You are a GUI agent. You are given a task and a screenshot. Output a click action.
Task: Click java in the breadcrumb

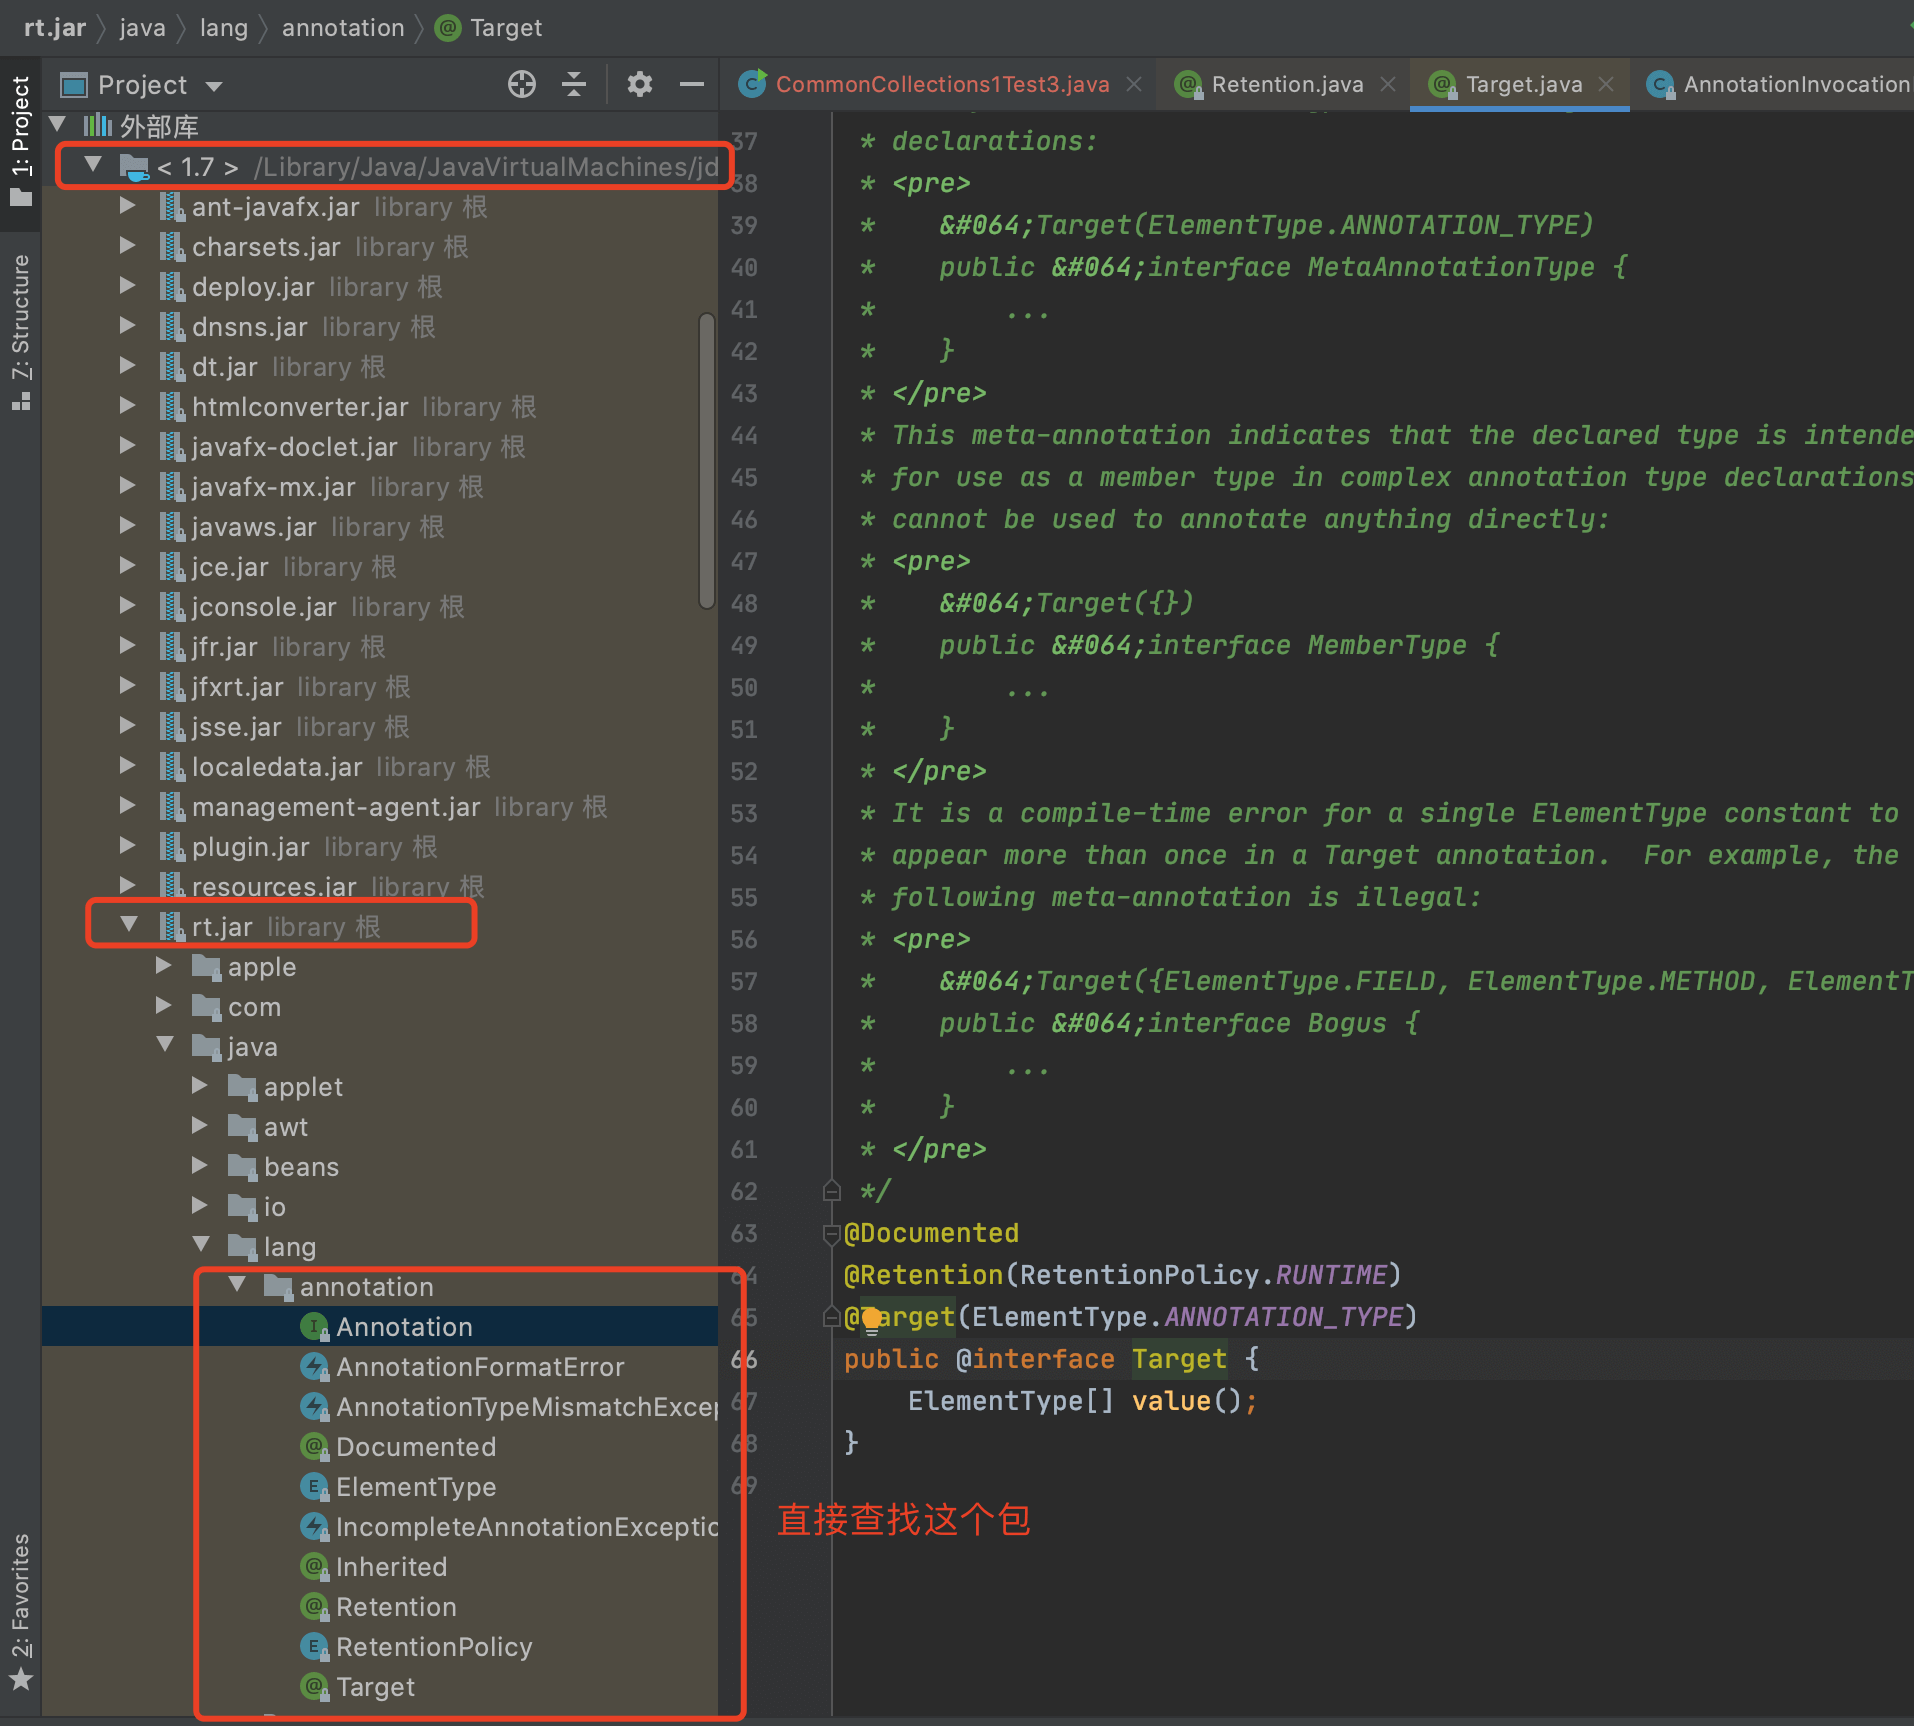pos(142,28)
